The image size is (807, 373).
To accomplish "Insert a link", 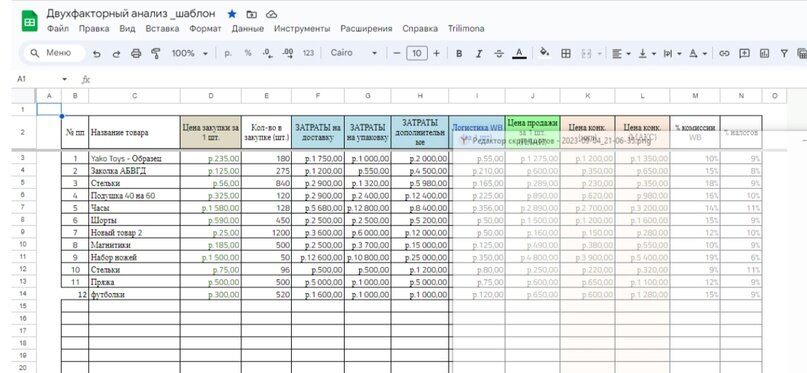I will (x=724, y=54).
